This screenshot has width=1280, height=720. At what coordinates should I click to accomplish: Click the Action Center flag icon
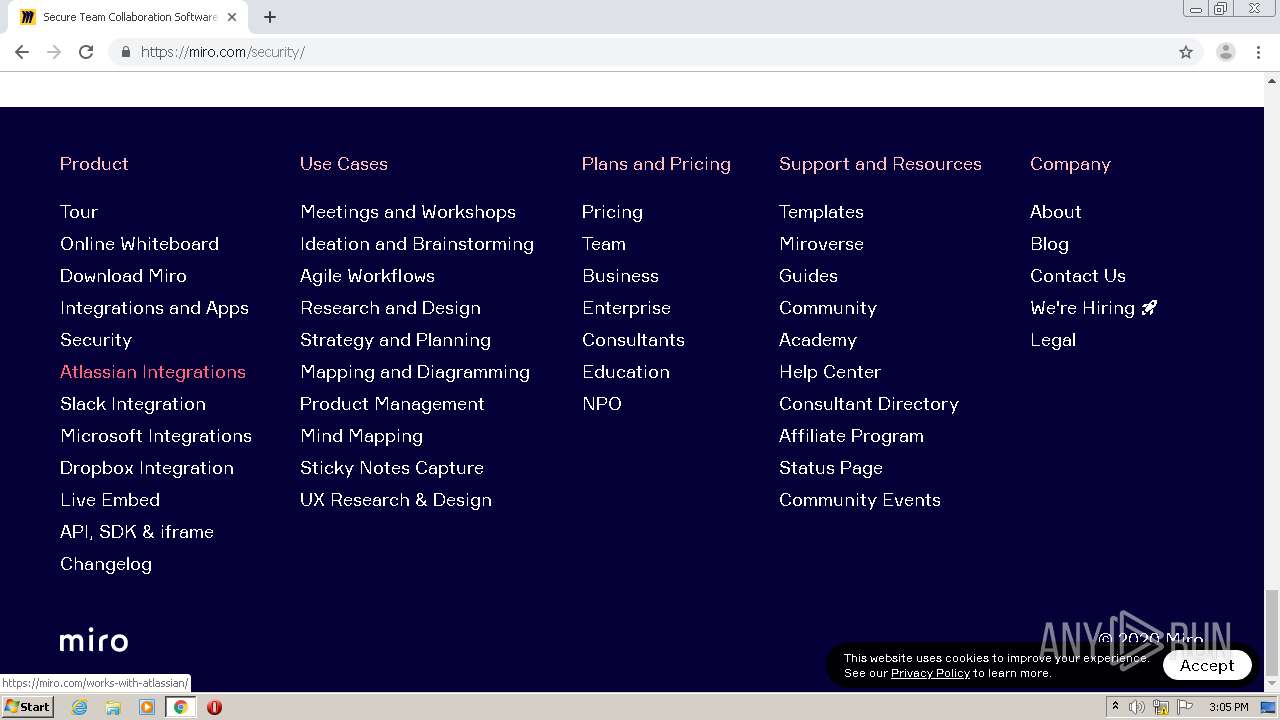(x=1185, y=707)
